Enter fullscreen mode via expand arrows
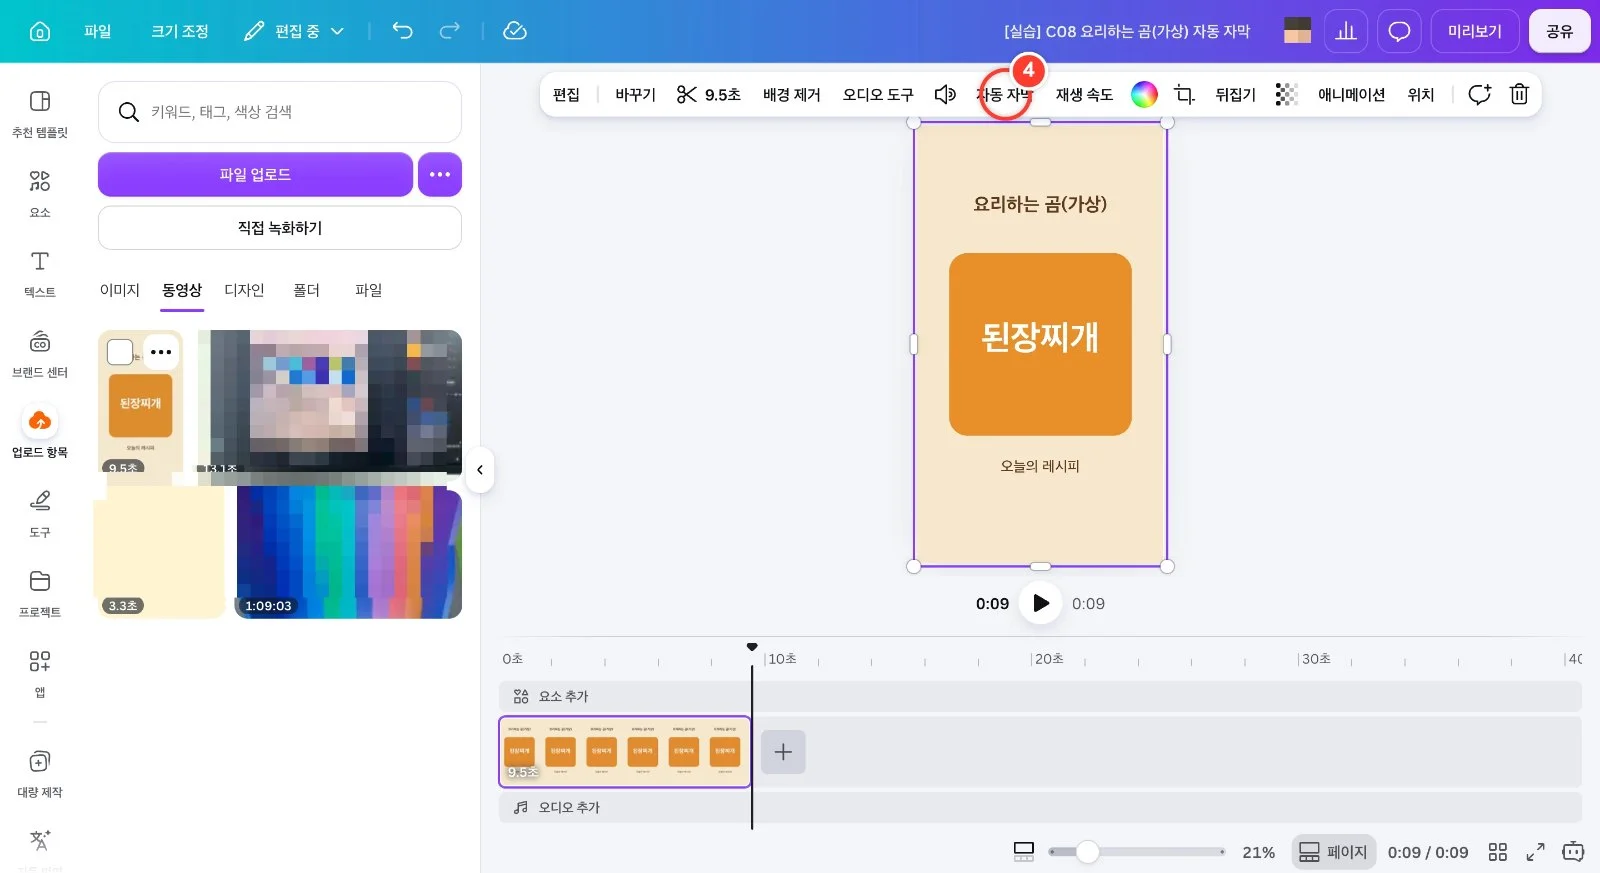The width and height of the screenshot is (1600, 873). [1535, 852]
